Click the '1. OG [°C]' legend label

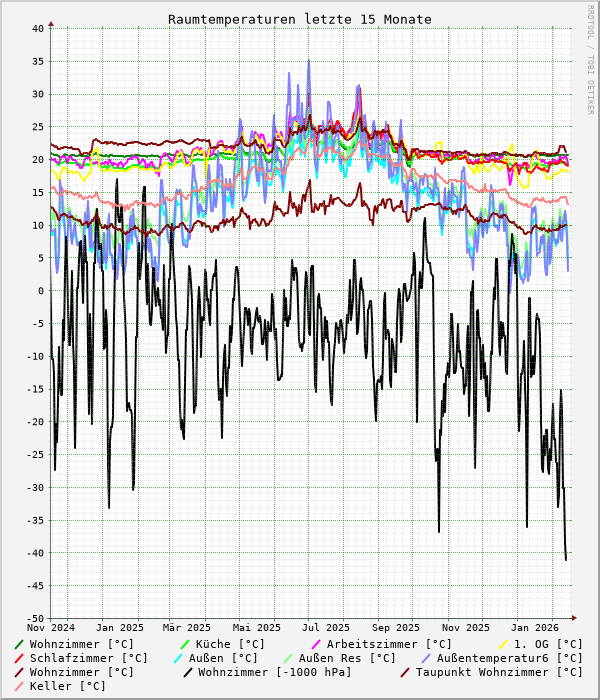(x=549, y=644)
